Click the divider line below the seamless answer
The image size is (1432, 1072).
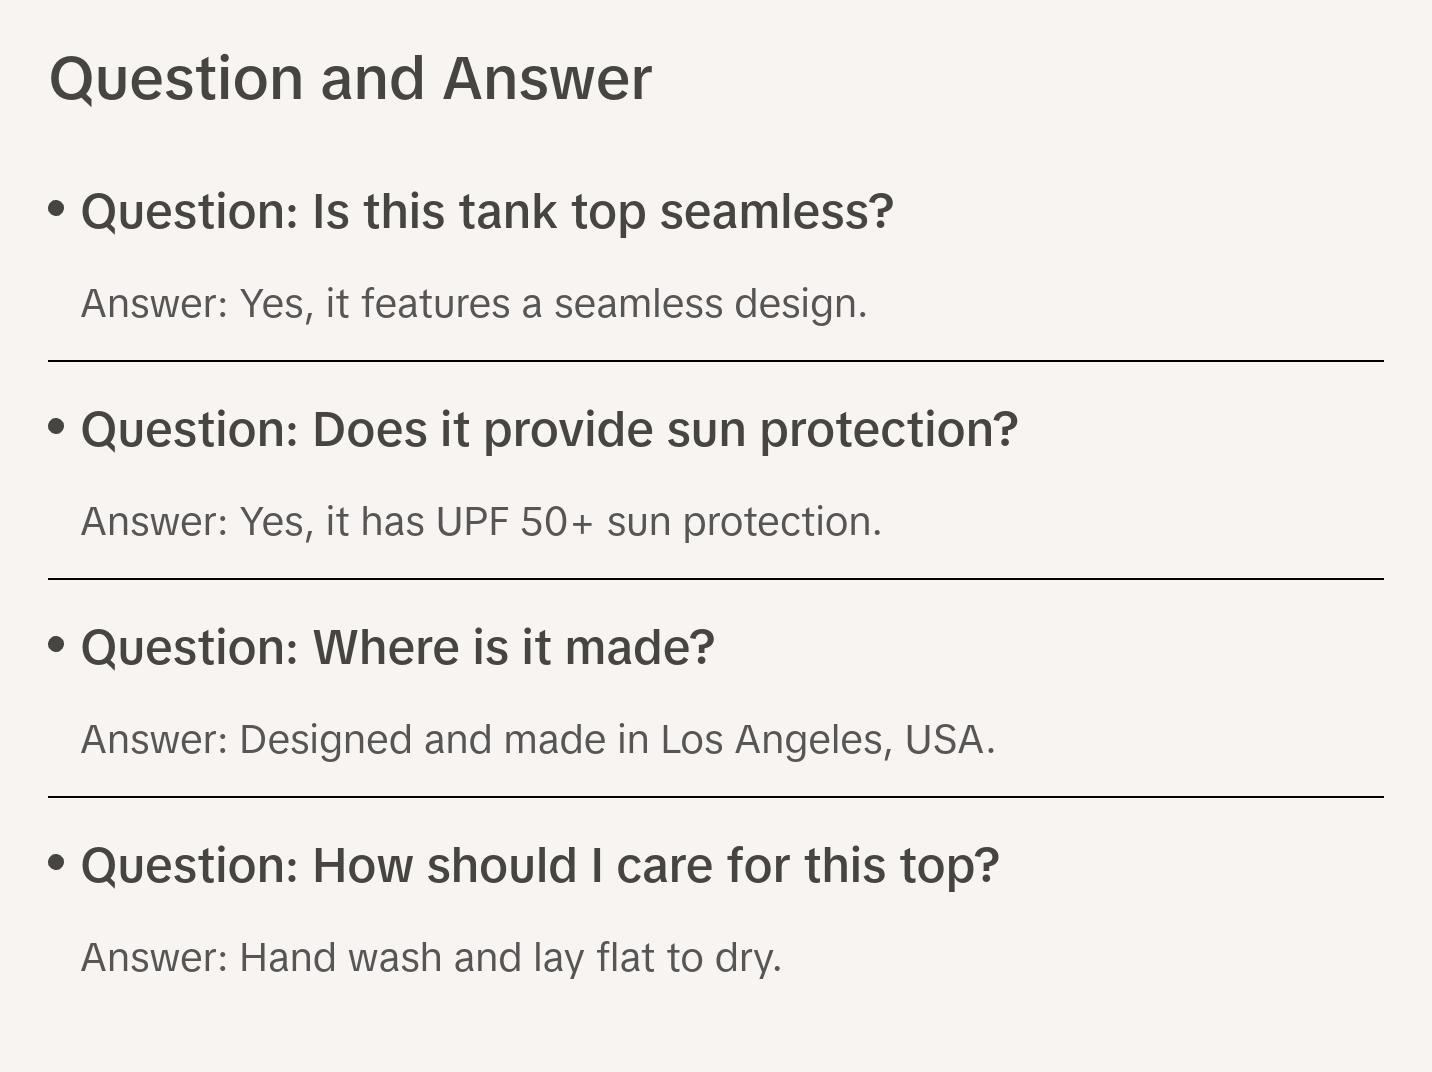pyautogui.click(x=716, y=361)
